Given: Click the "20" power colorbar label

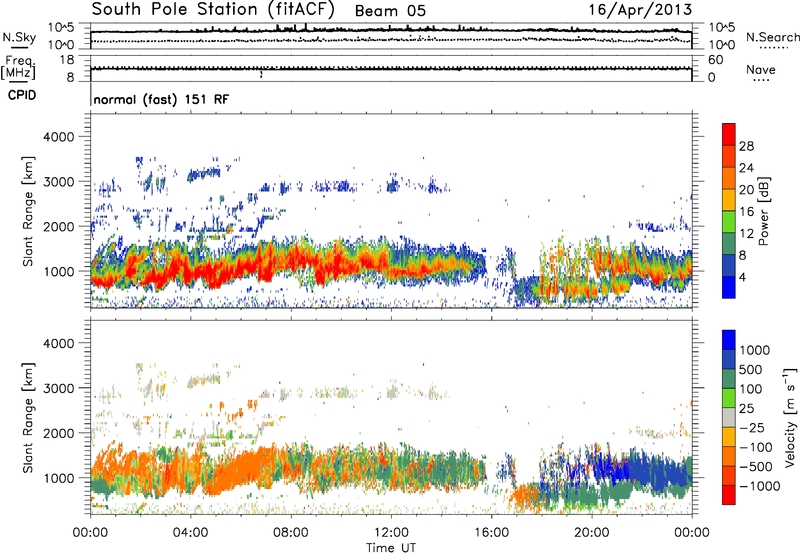Looking at the screenshot, I should pyautogui.click(x=746, y=190).
